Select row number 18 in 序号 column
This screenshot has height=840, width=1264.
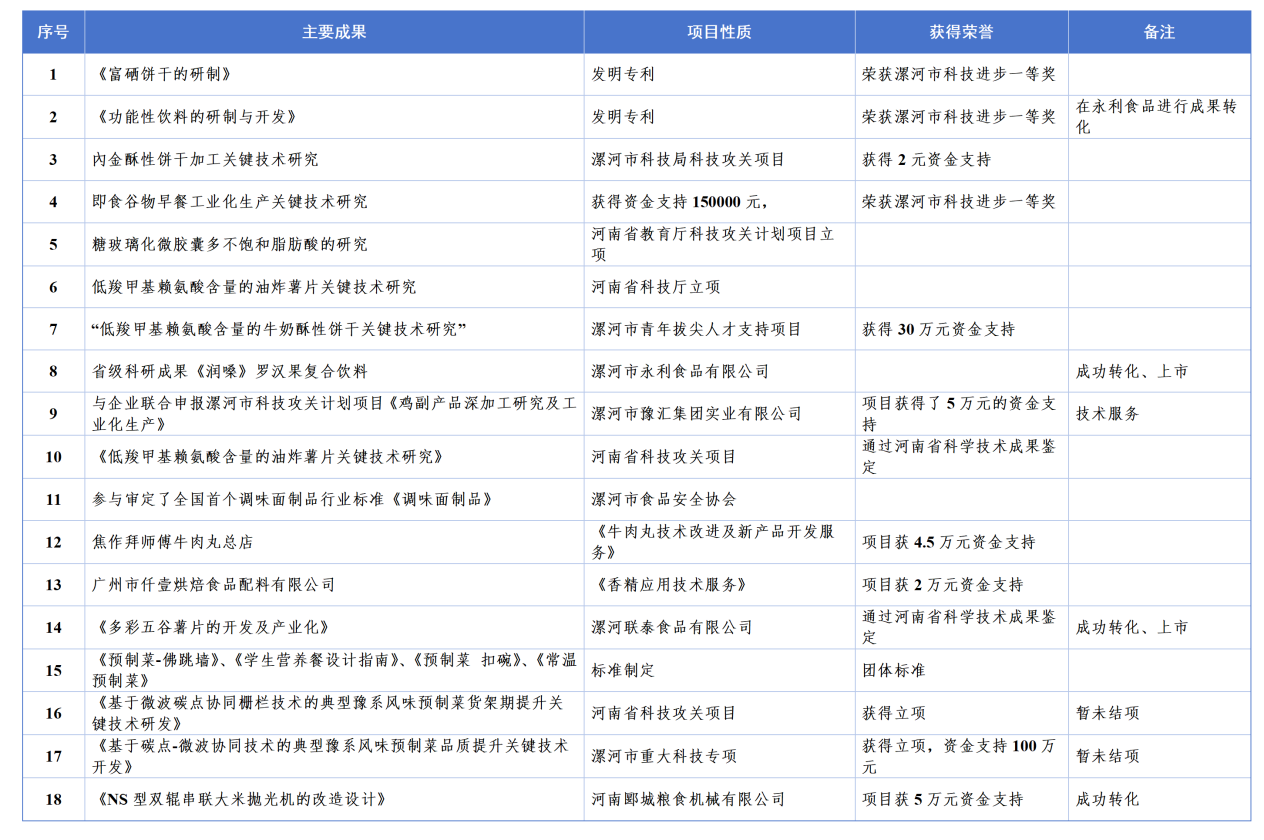(x=53, y=800)
